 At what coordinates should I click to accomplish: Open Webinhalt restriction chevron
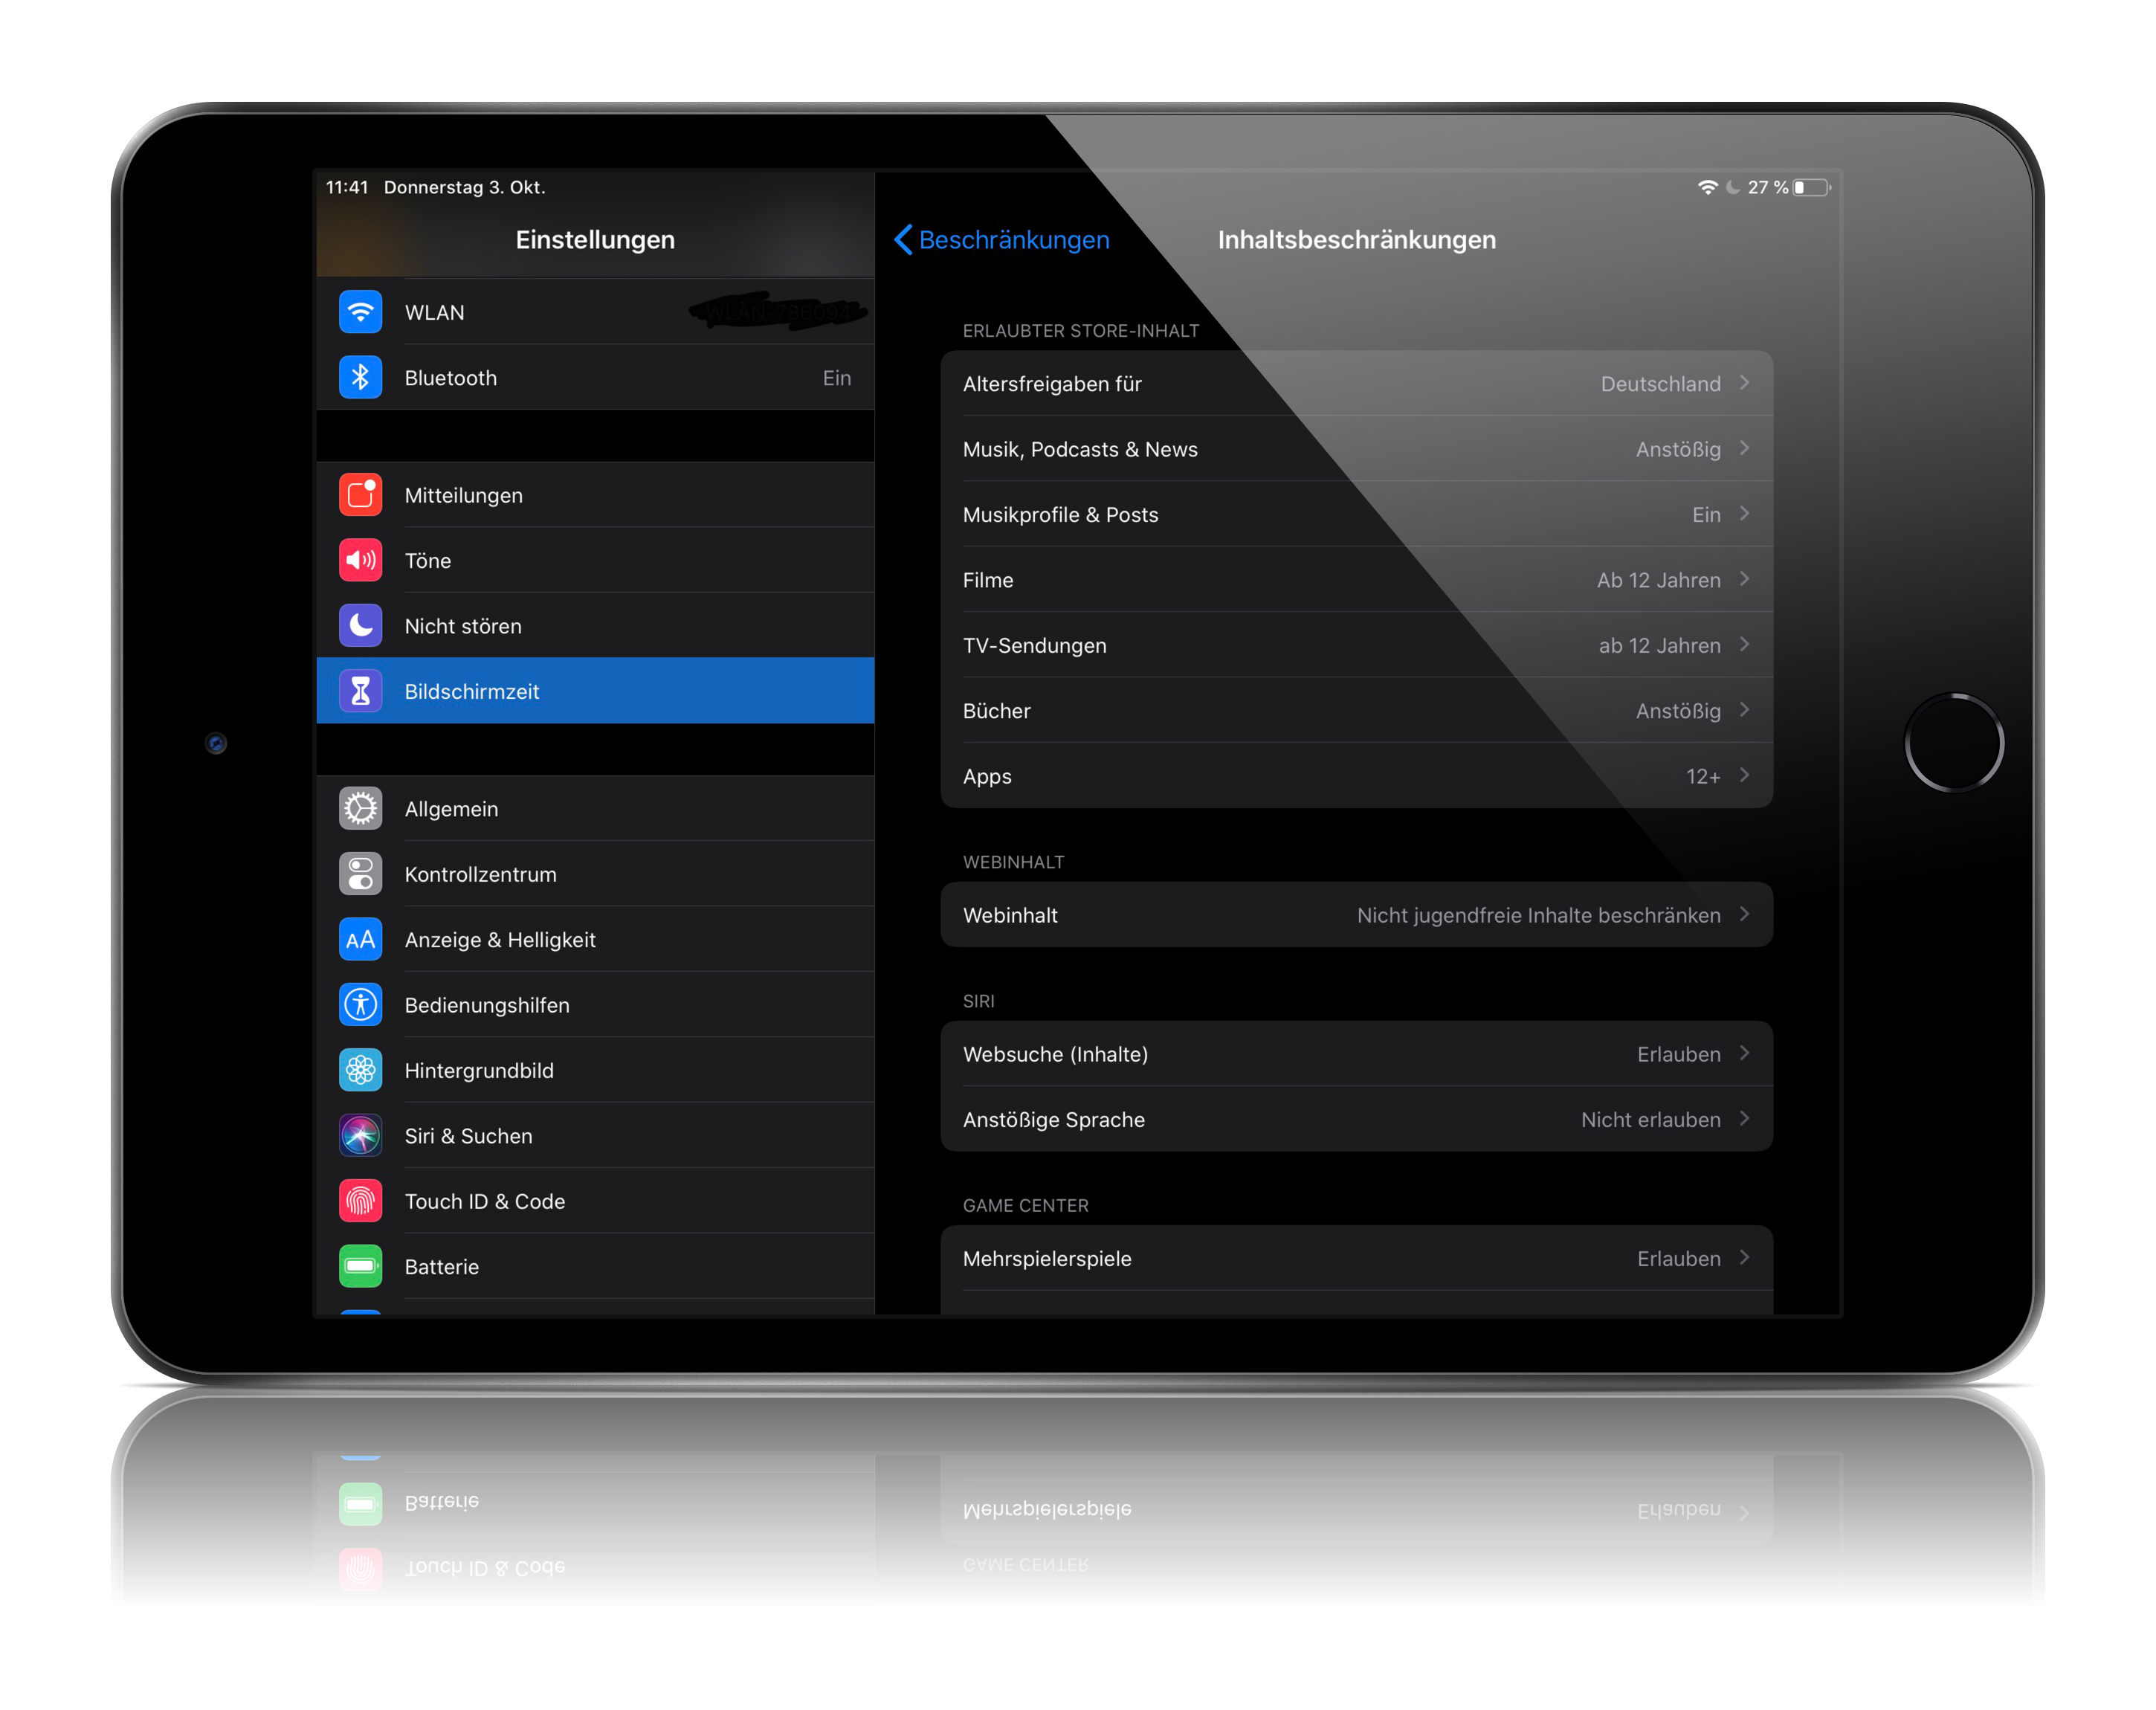1744,914
